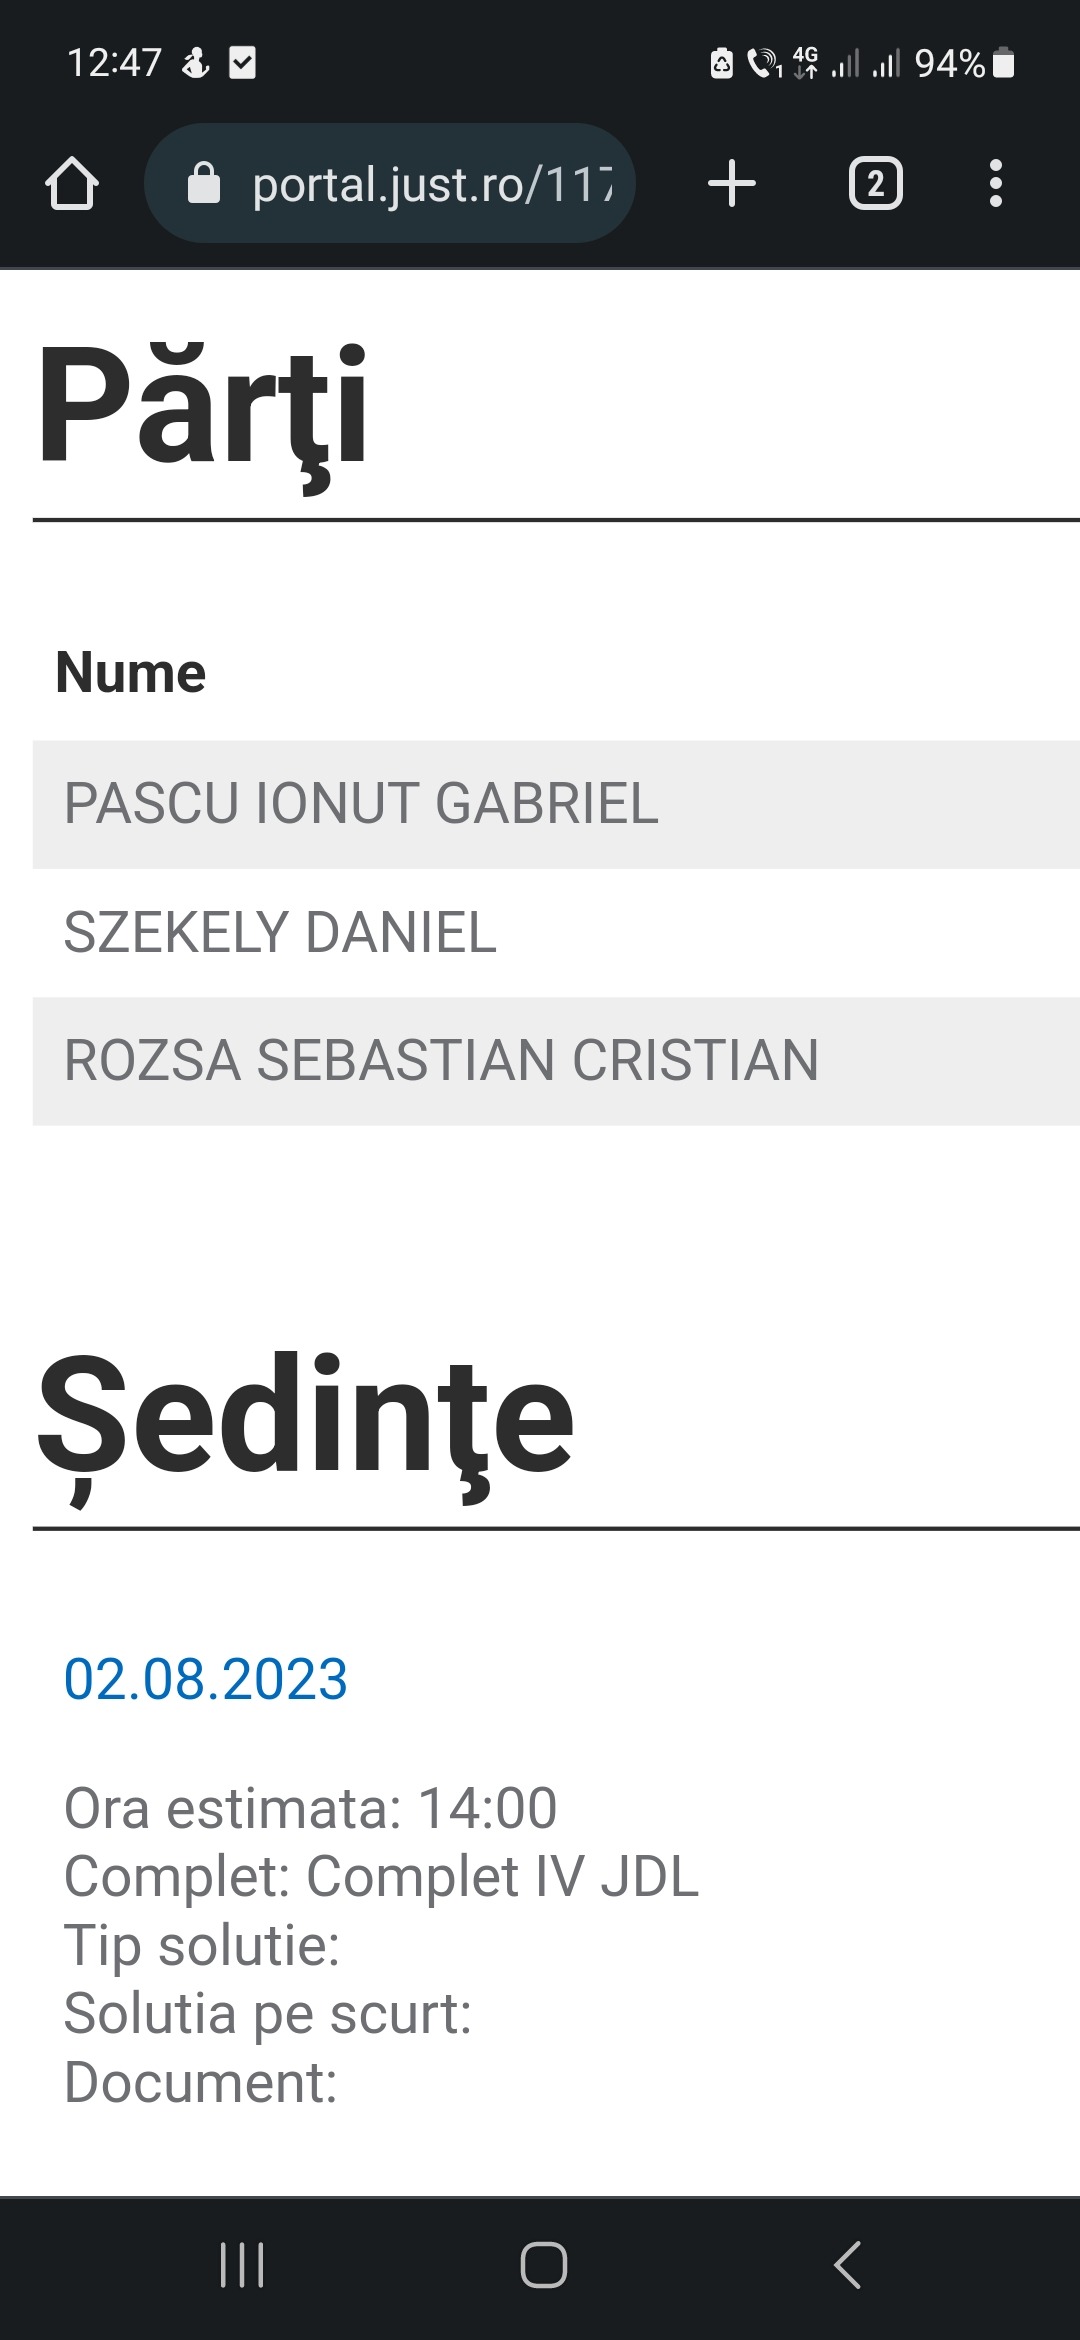Screen dimensions: 1080x2340
Task: Tap the 12:47 clock in status bar
Action: (x=114, y=63)
